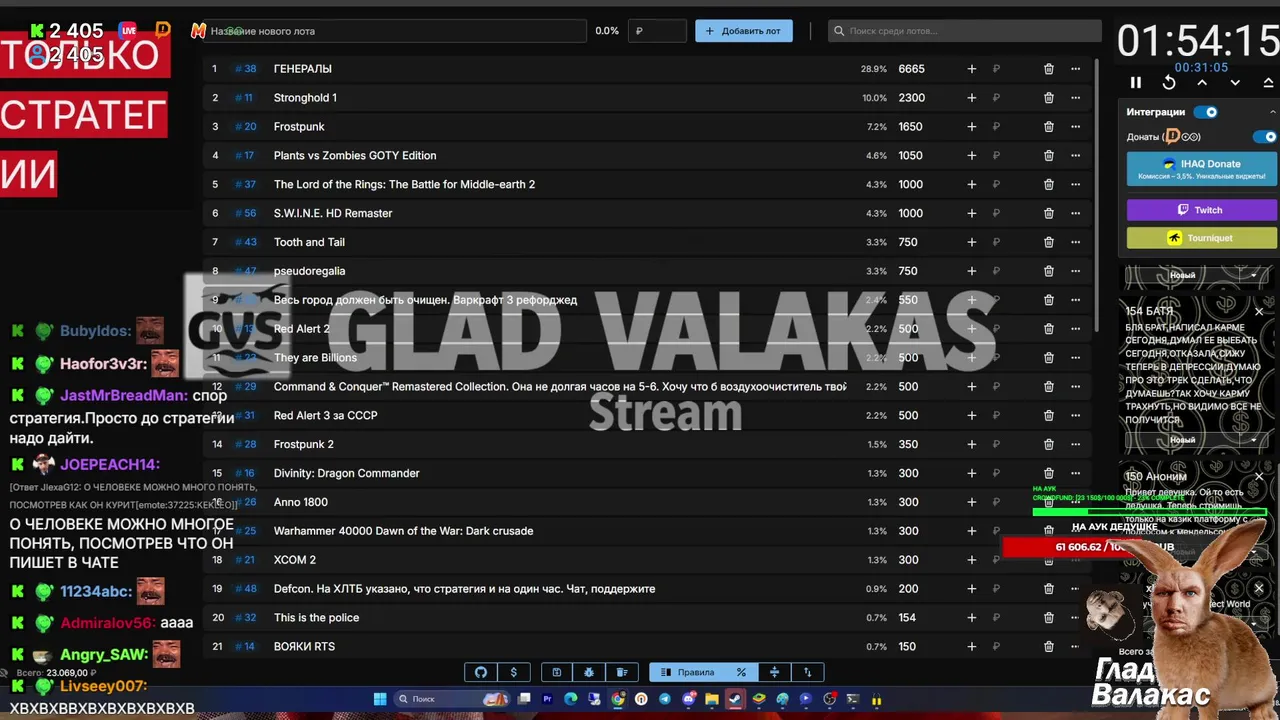Viewport: 1280px width, 720px height.
Task: Open more options for XCOM 2 lot
Action: (1076, 560)
